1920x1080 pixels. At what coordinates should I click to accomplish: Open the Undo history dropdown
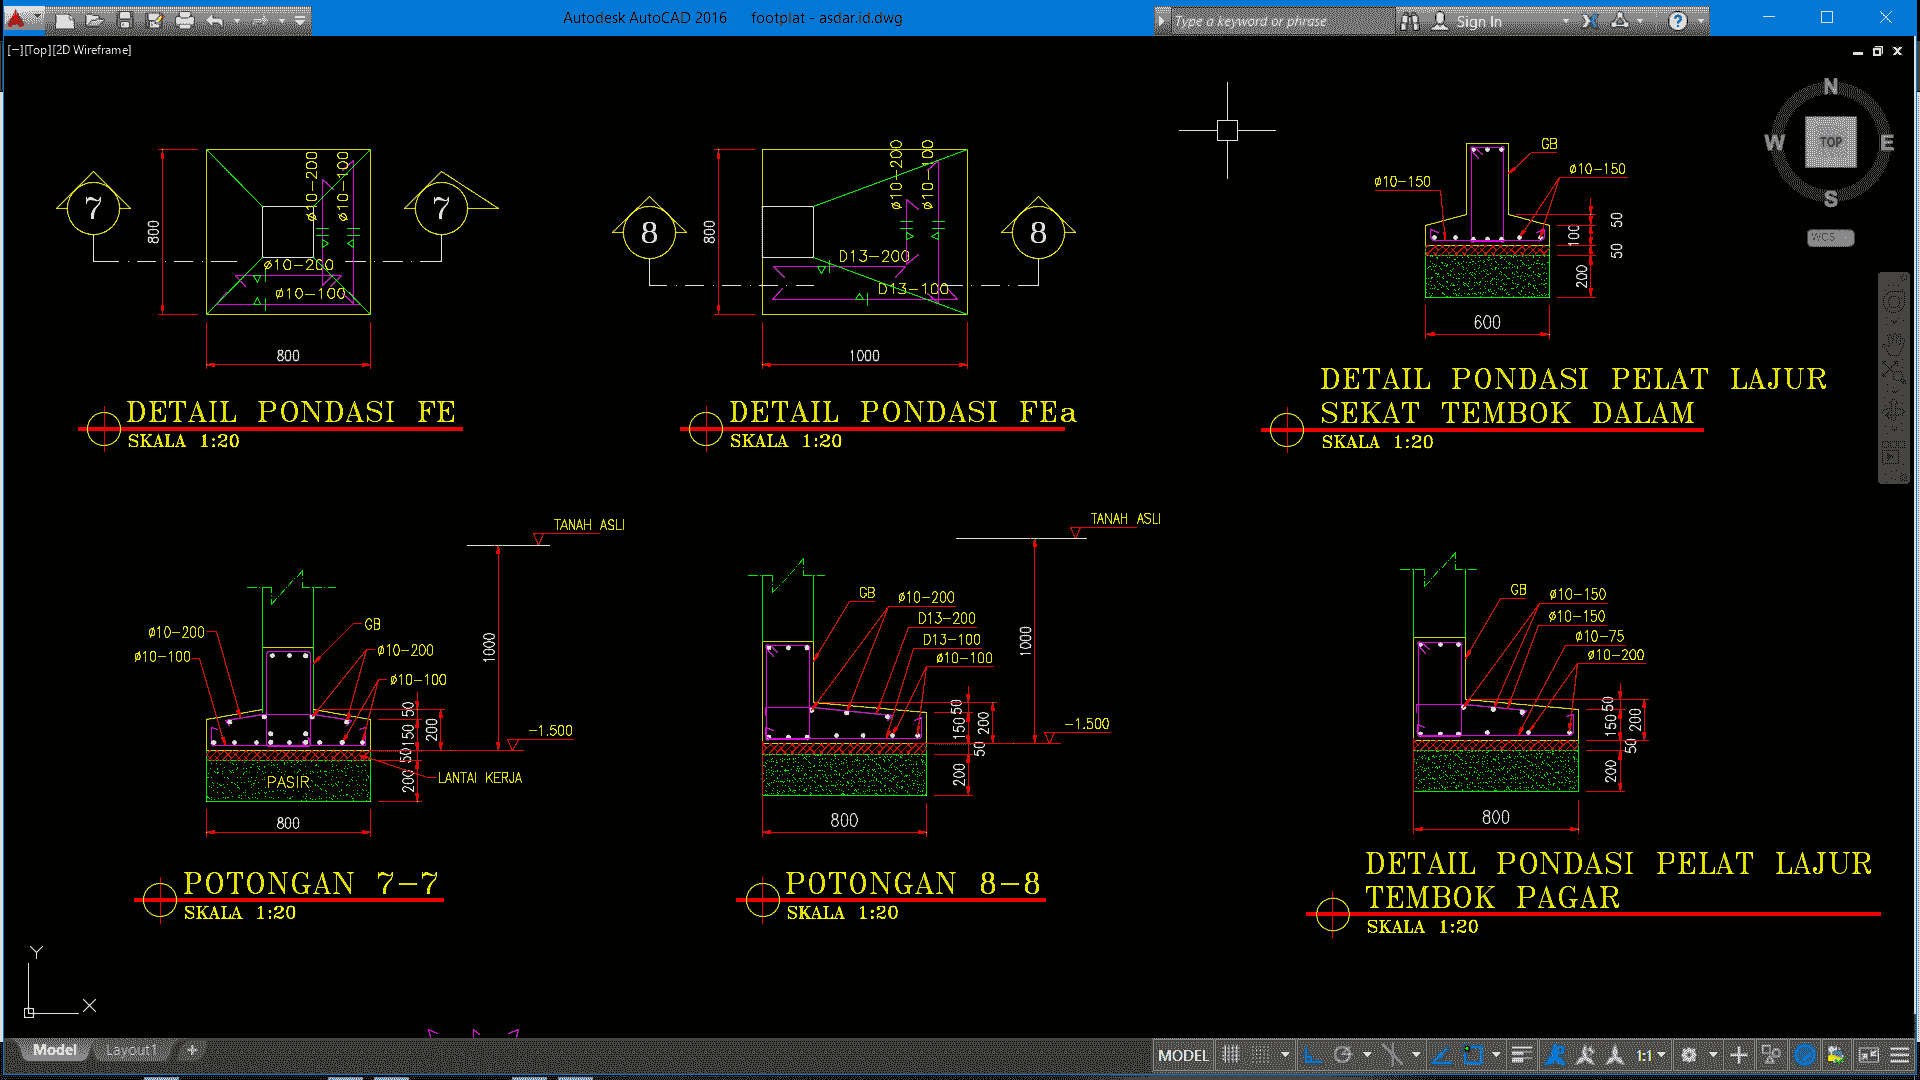[237, 20]
